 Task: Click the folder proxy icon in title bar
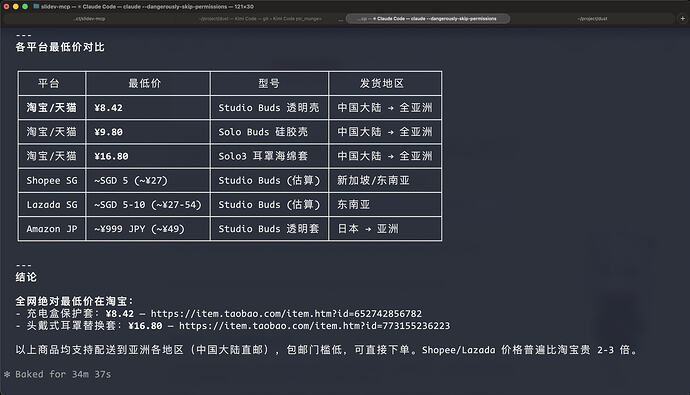36,7
